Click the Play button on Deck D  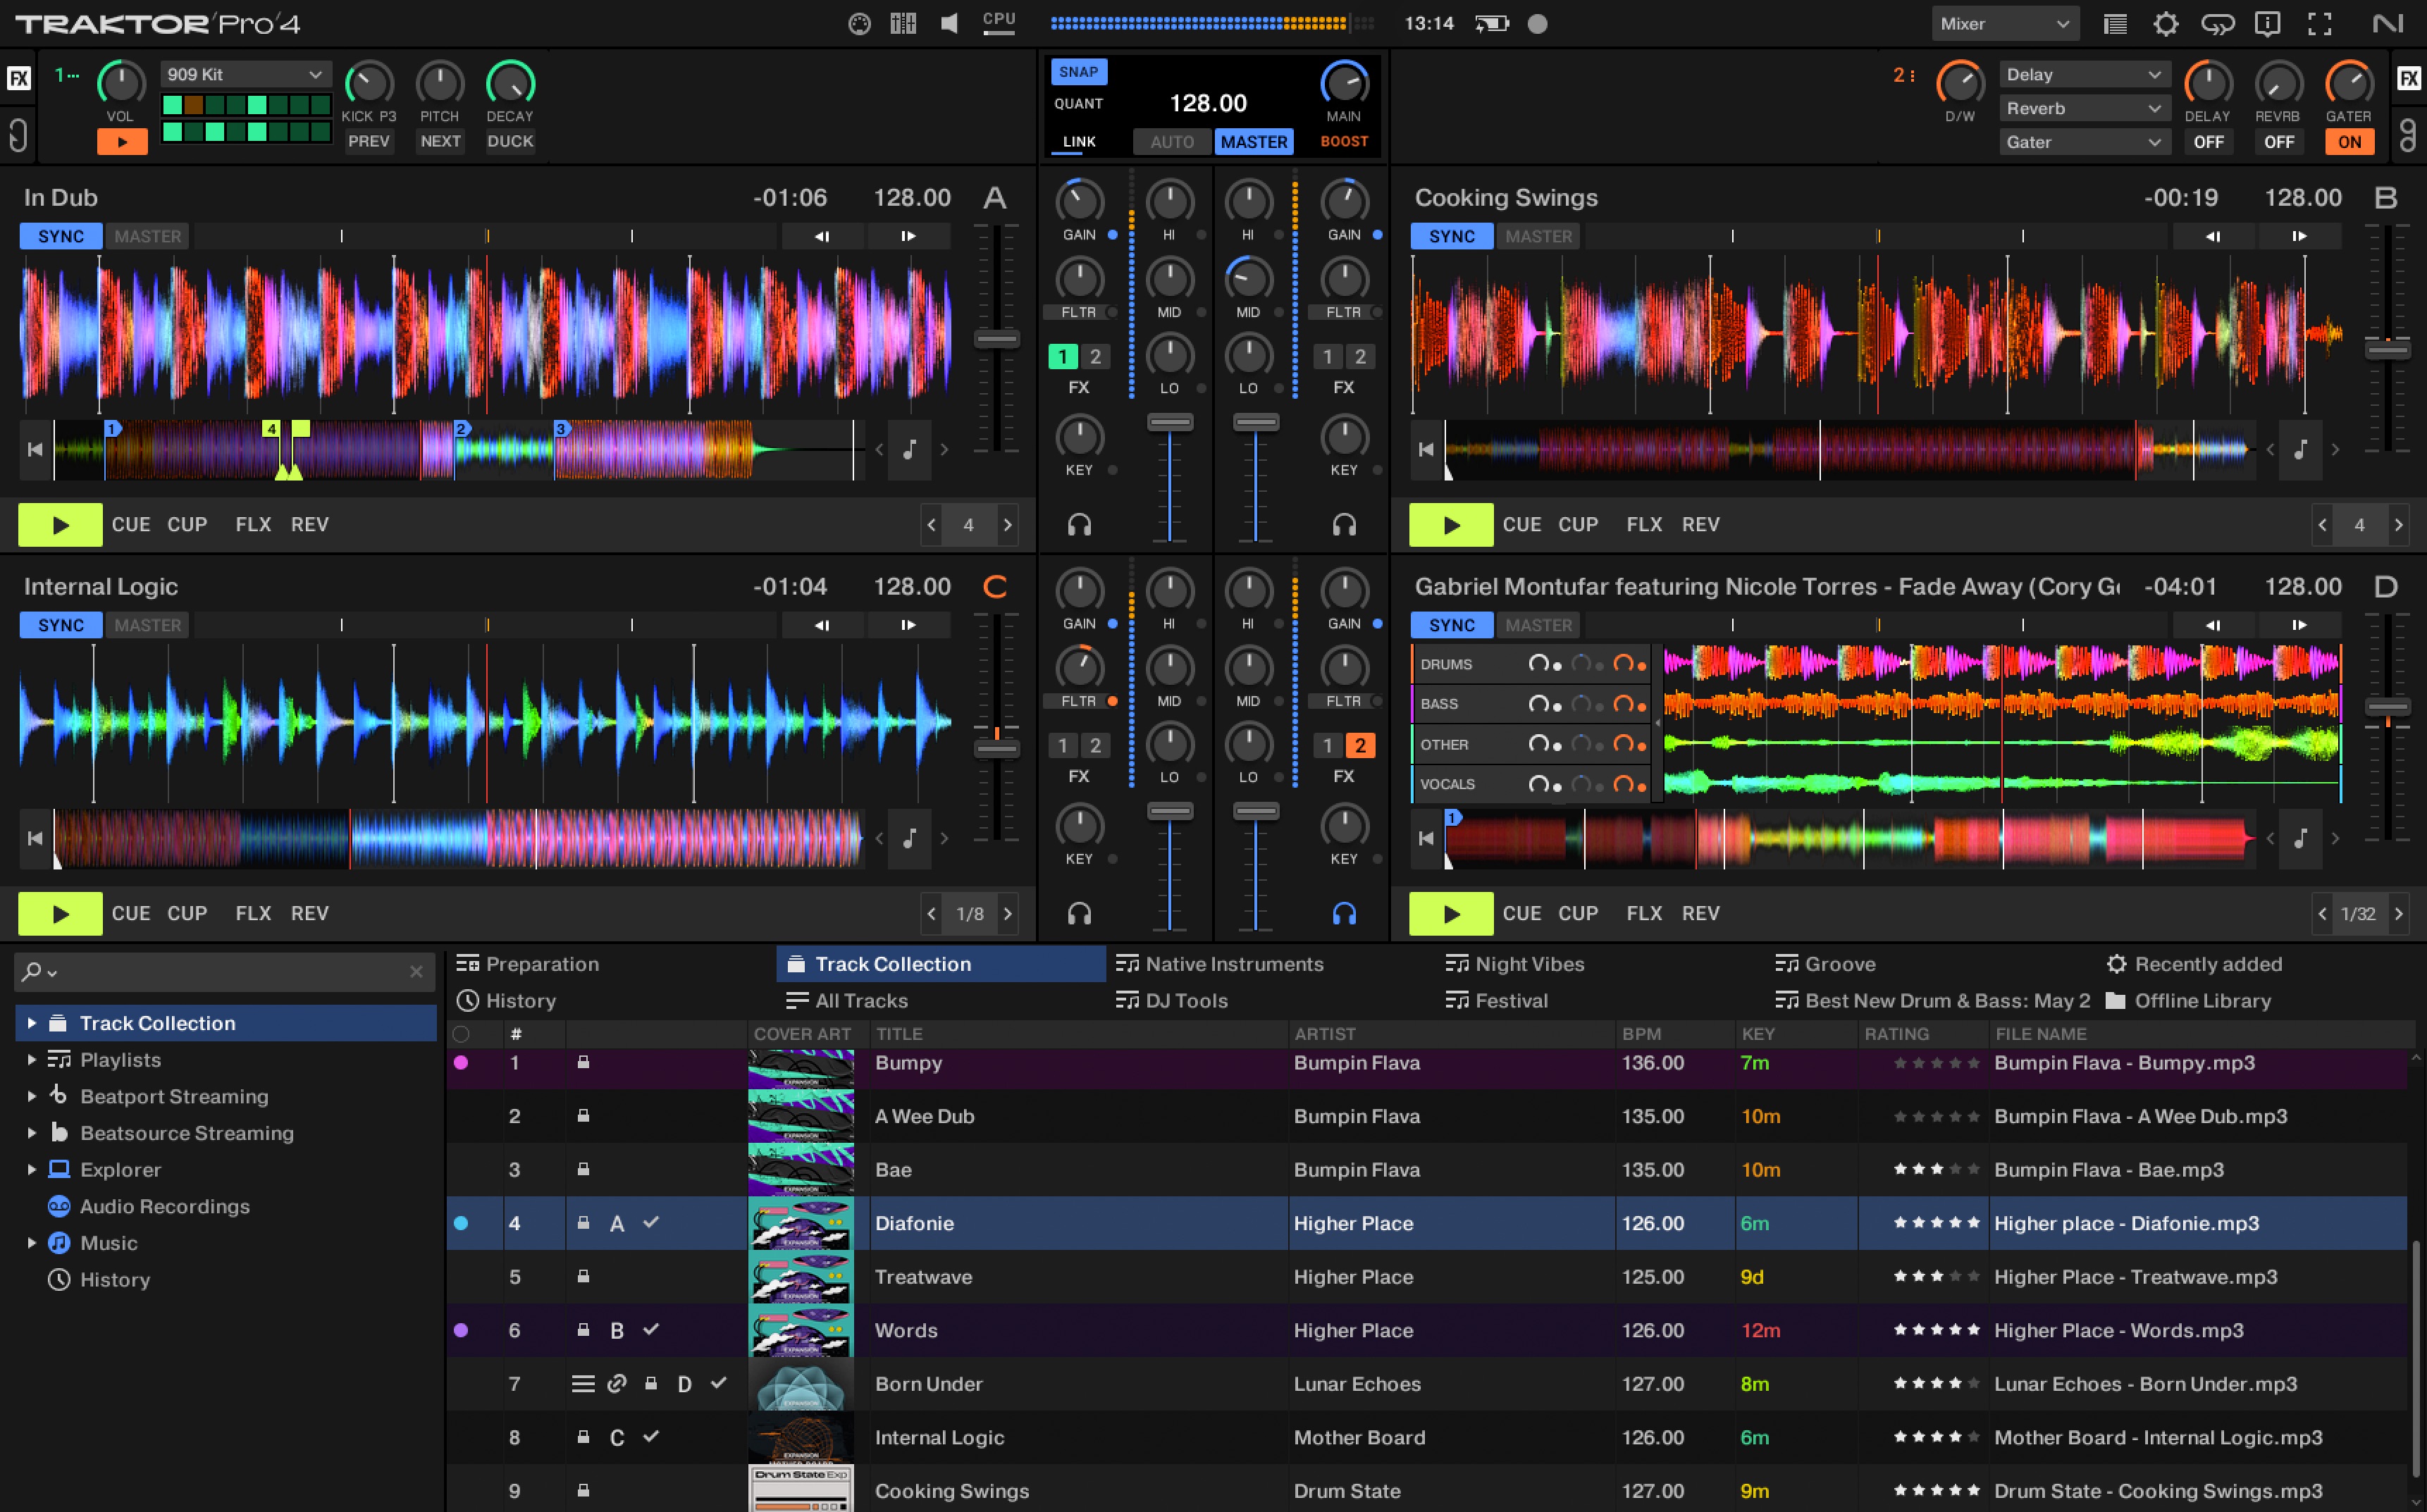[1451, 913]
